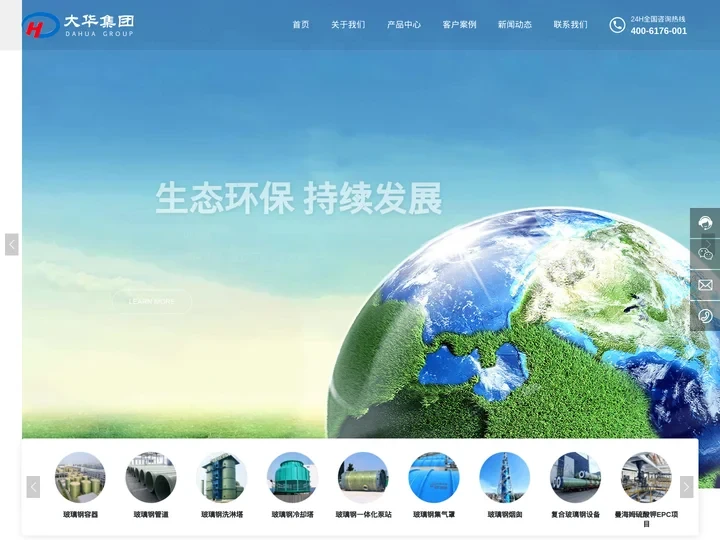Image resolution: width=720 pixels, height=540 pixels.
Task: Open 玻璃钢容器 product thumbnail
Action: (x=80, y=477)
